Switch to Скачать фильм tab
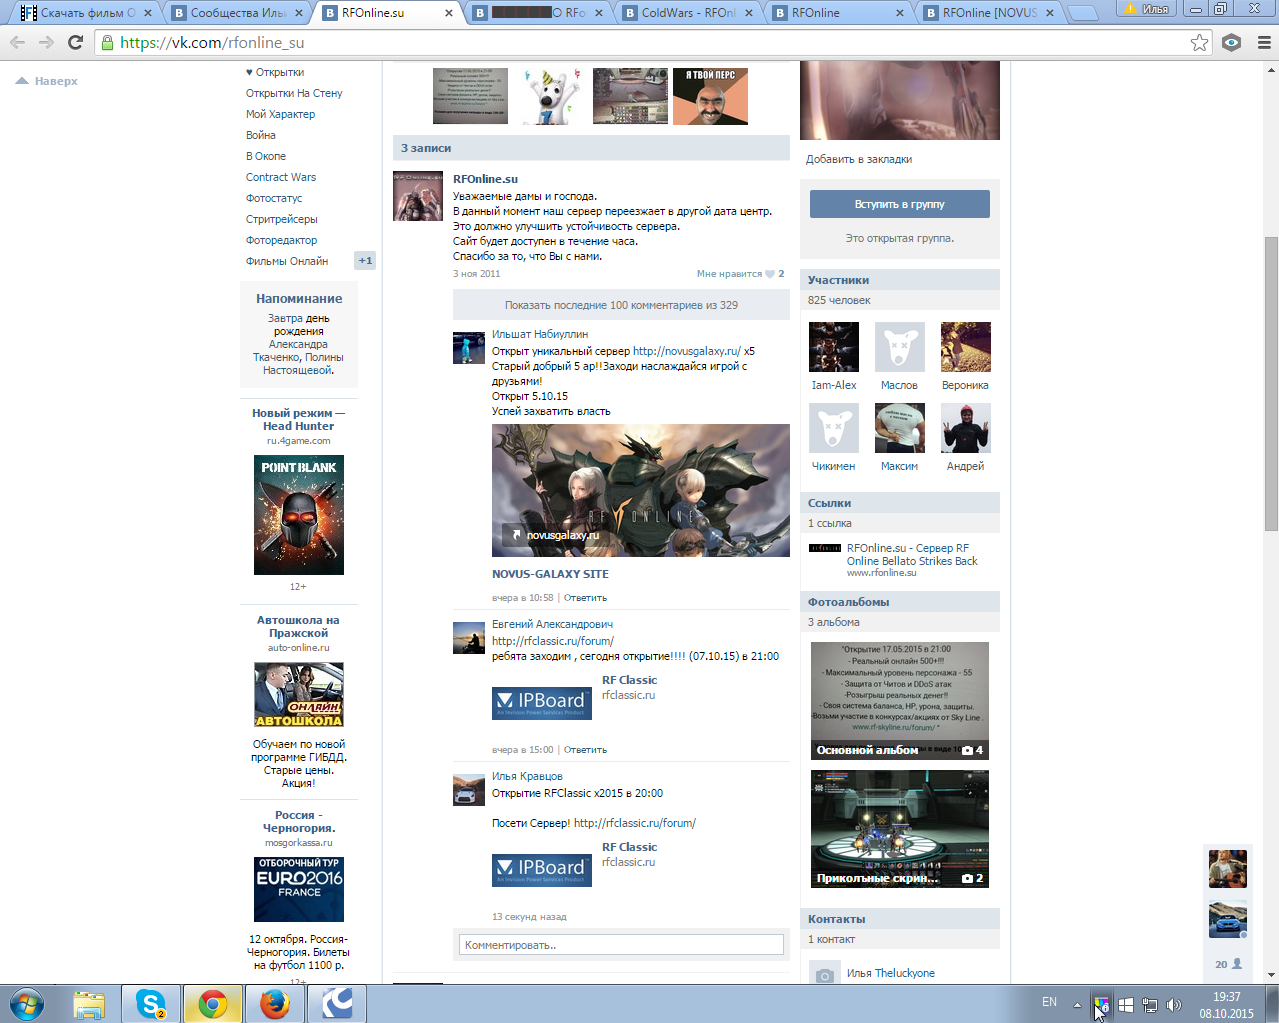Image resolution: width=1279 pixels, height=1023 pixels. point(85,13)
